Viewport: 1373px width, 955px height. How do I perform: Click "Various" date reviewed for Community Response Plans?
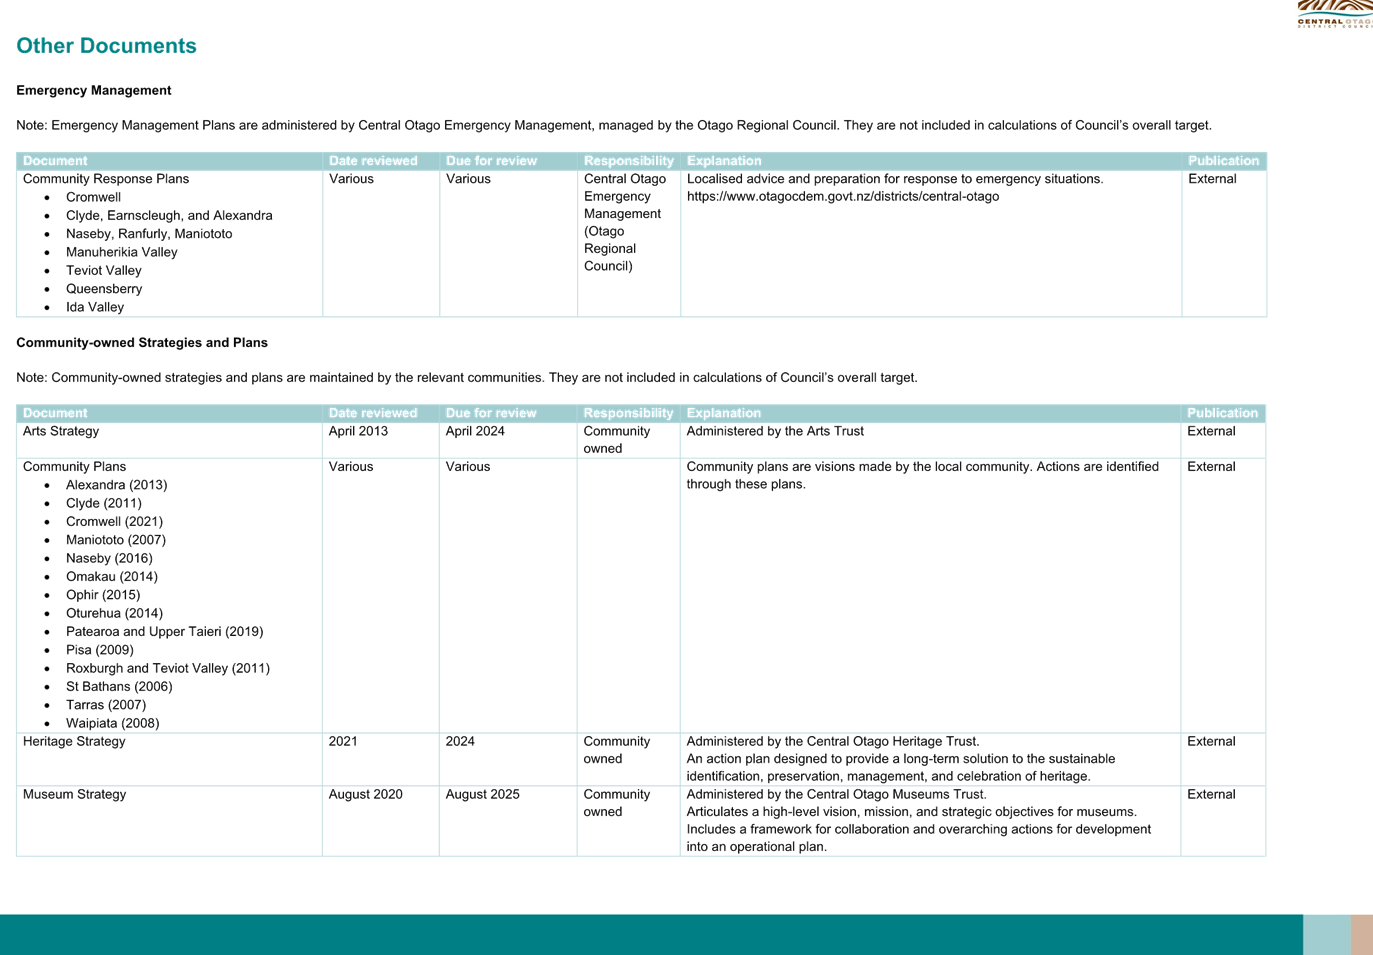351,179
